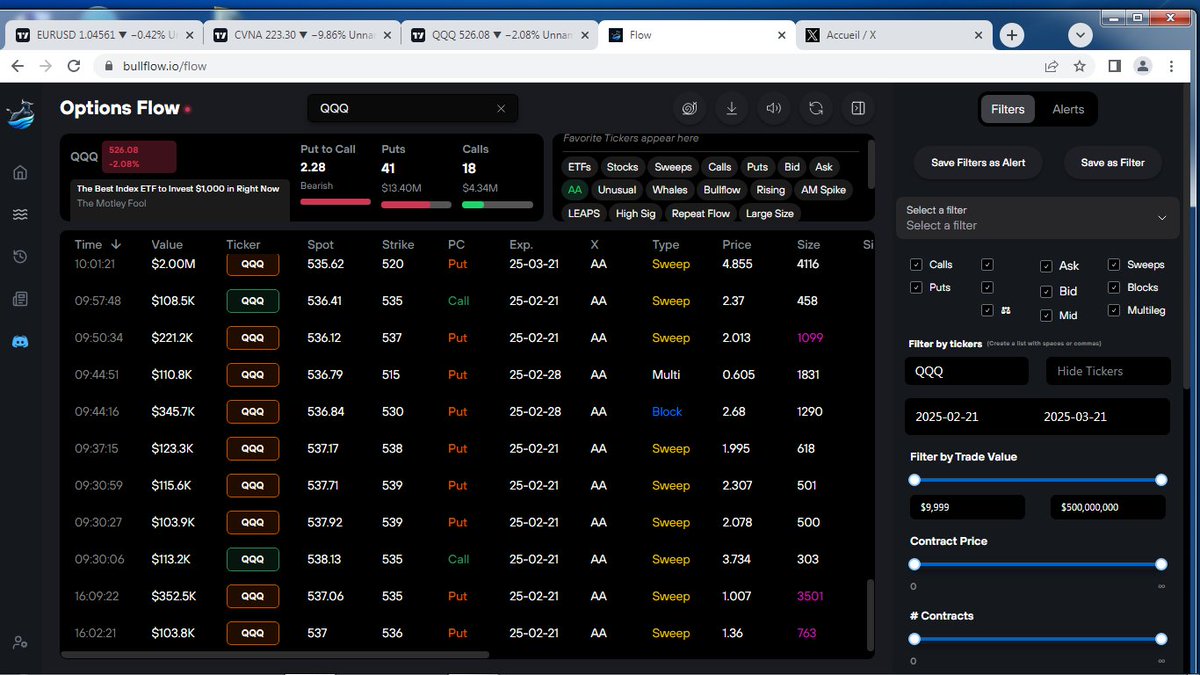Click Save as Filter button
1200x675 pixels.
click(1113, 162)
